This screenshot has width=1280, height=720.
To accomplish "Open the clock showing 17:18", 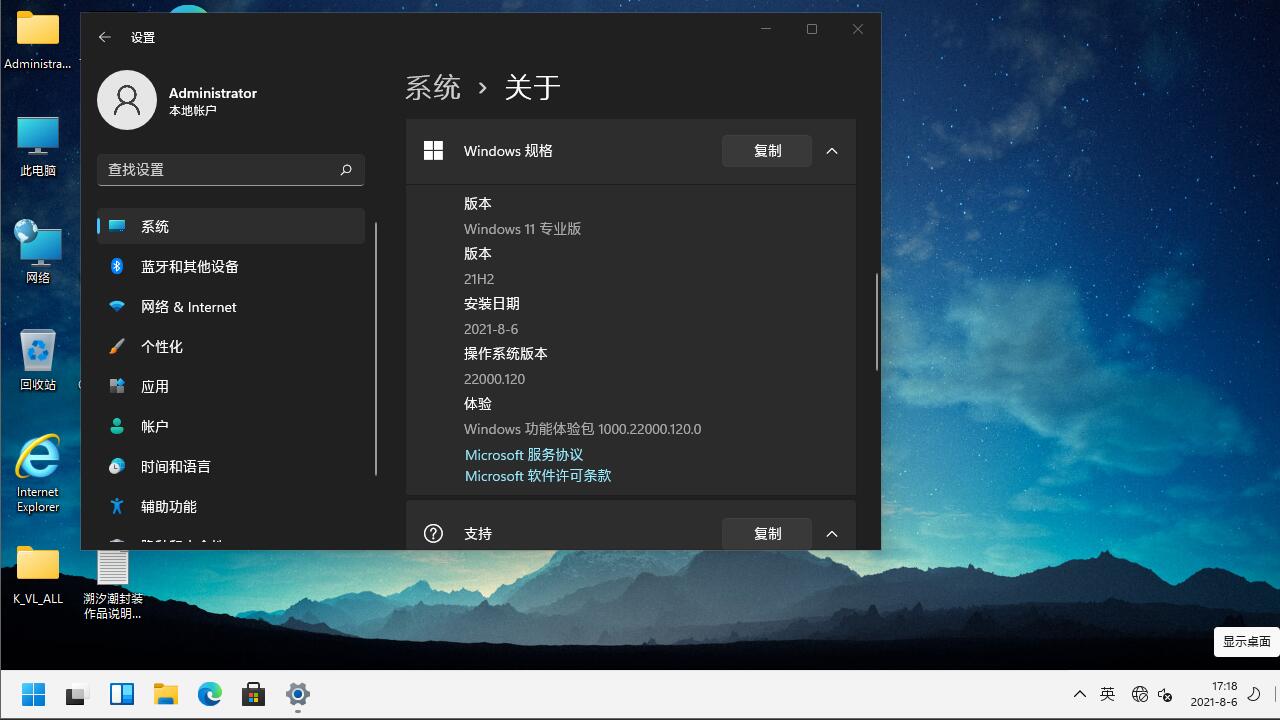I will (1214, 694).
